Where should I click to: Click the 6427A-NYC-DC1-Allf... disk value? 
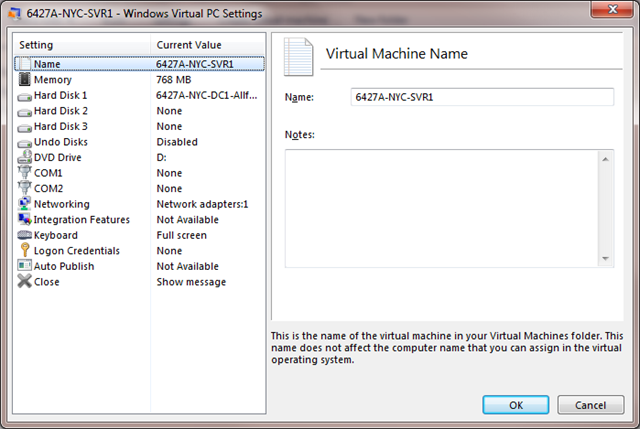click(207, 95)
